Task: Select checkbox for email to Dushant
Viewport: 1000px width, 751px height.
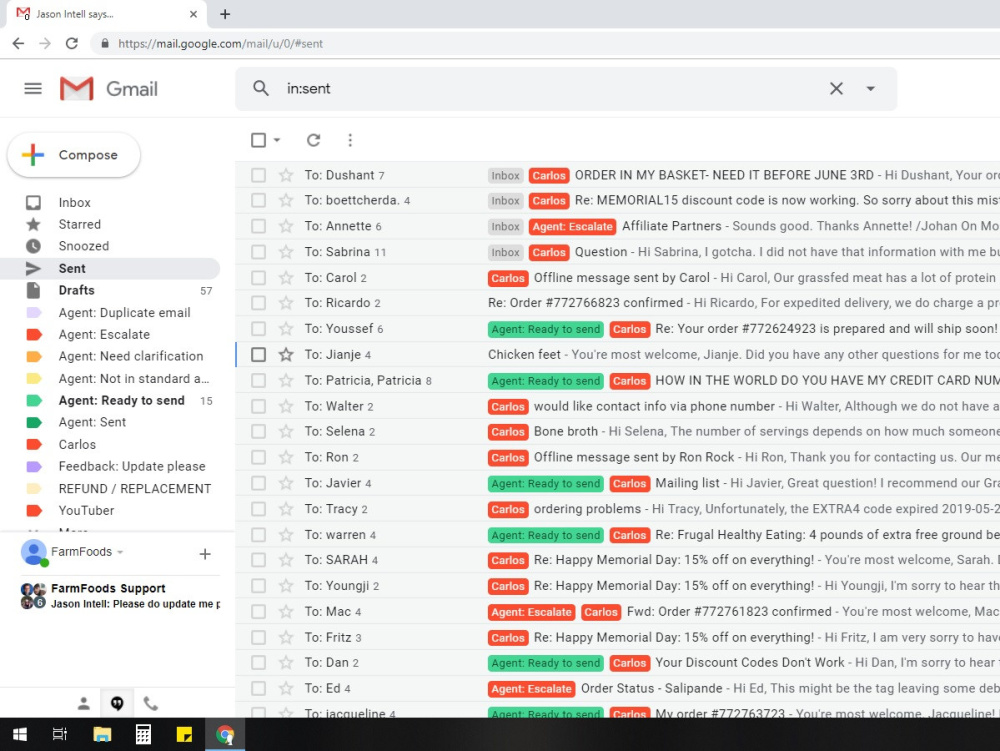Action: (x=258, y=175)
